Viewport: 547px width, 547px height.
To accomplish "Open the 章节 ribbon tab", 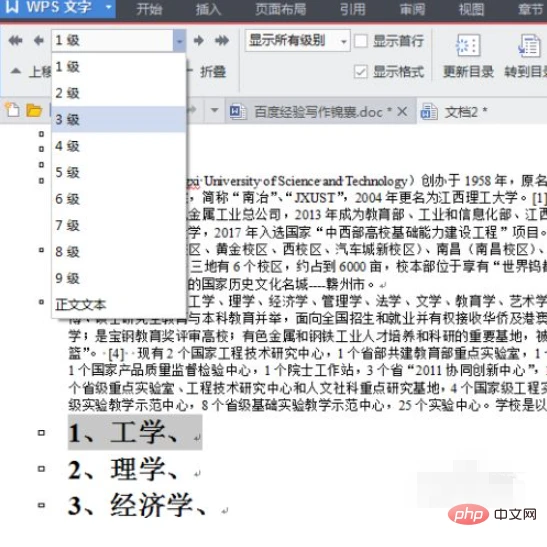I will point(530,9).
